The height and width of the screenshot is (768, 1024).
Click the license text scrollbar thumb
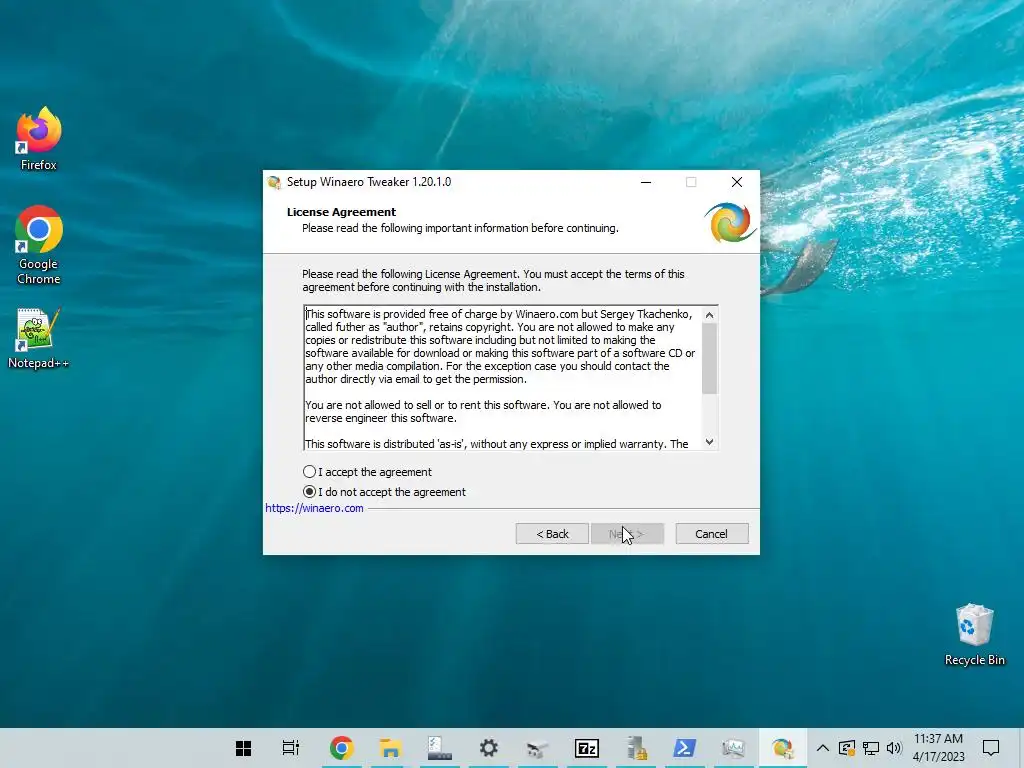(x=709, y=359)
